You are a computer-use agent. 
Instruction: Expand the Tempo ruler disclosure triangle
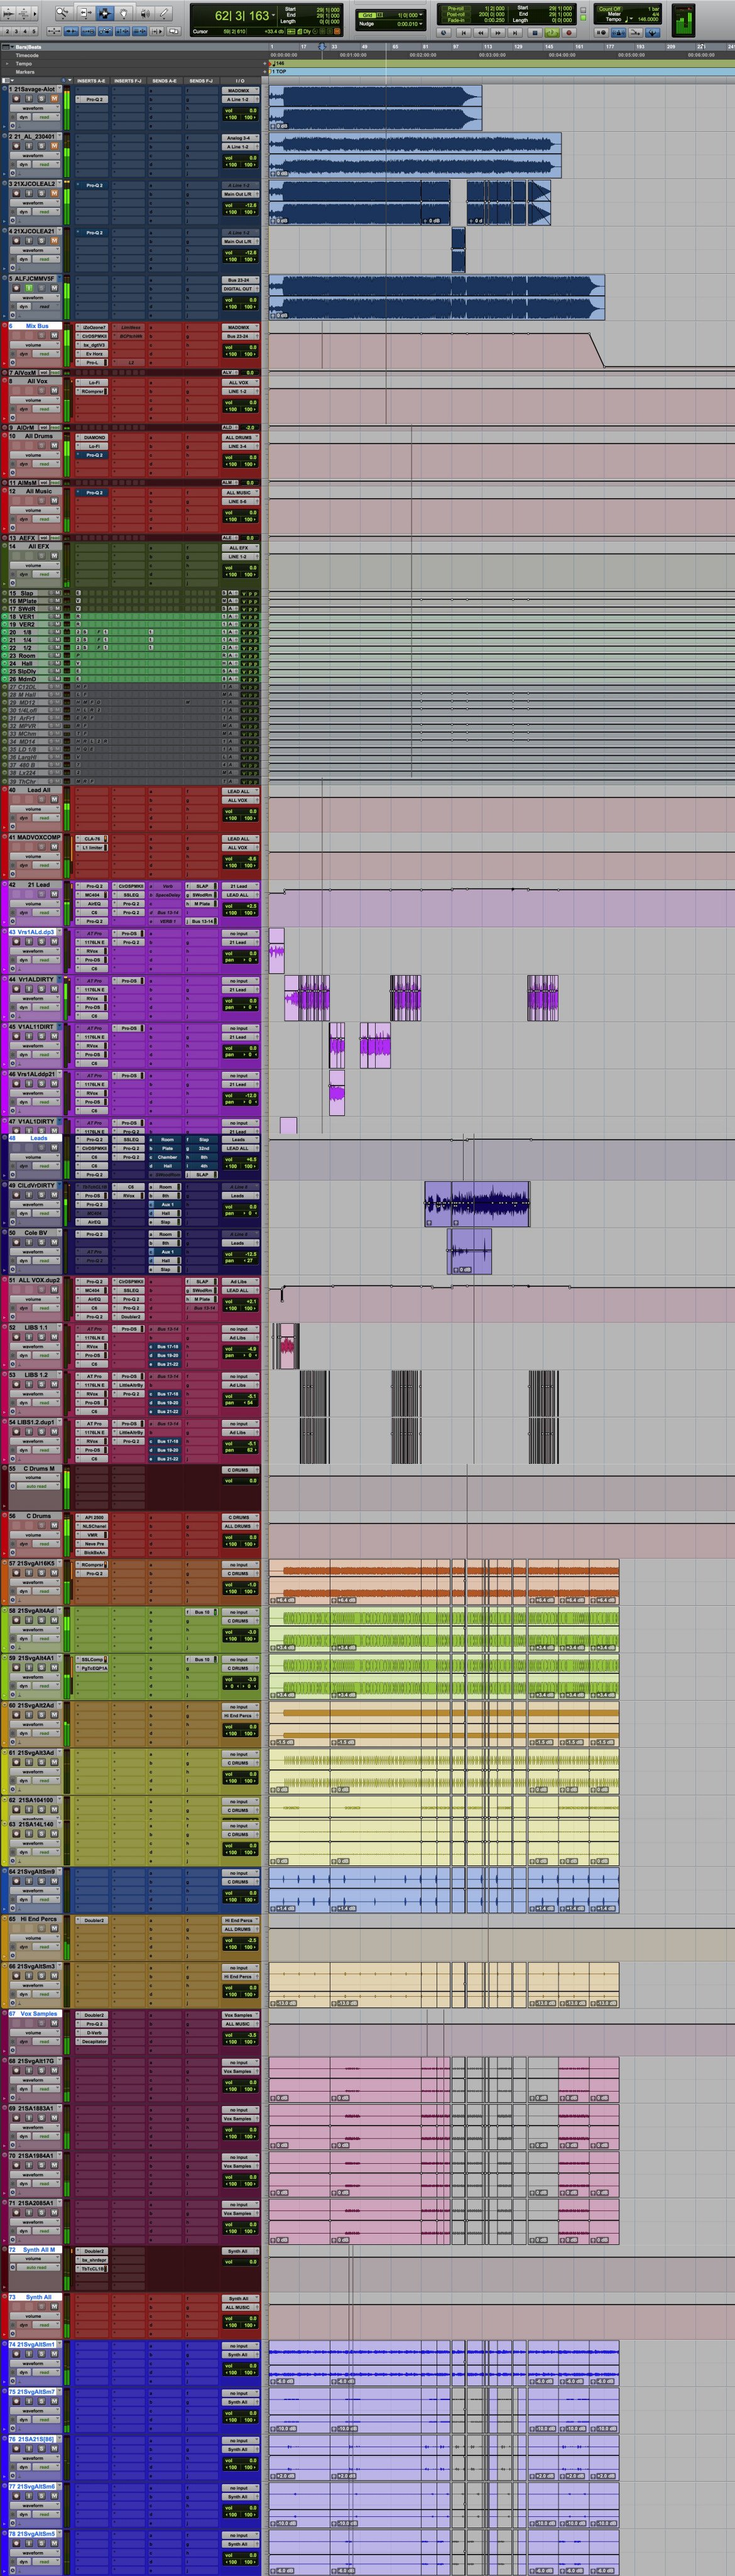coord(7,64)
